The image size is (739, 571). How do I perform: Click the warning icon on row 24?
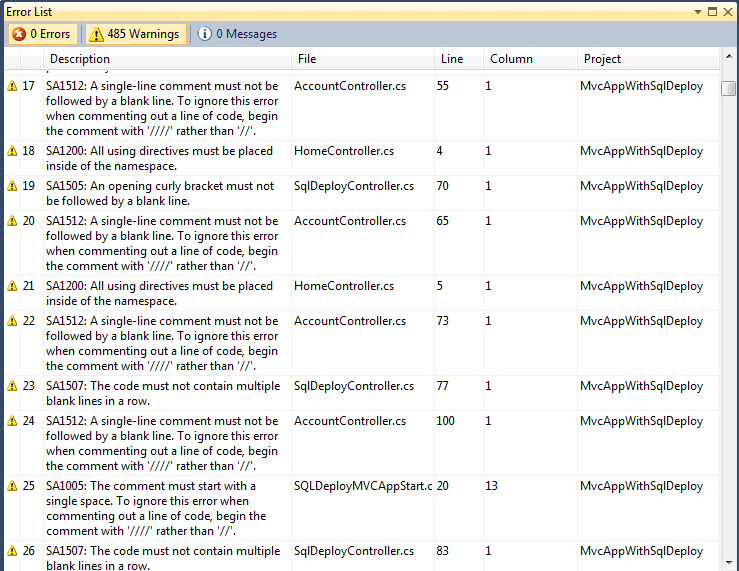12,421
